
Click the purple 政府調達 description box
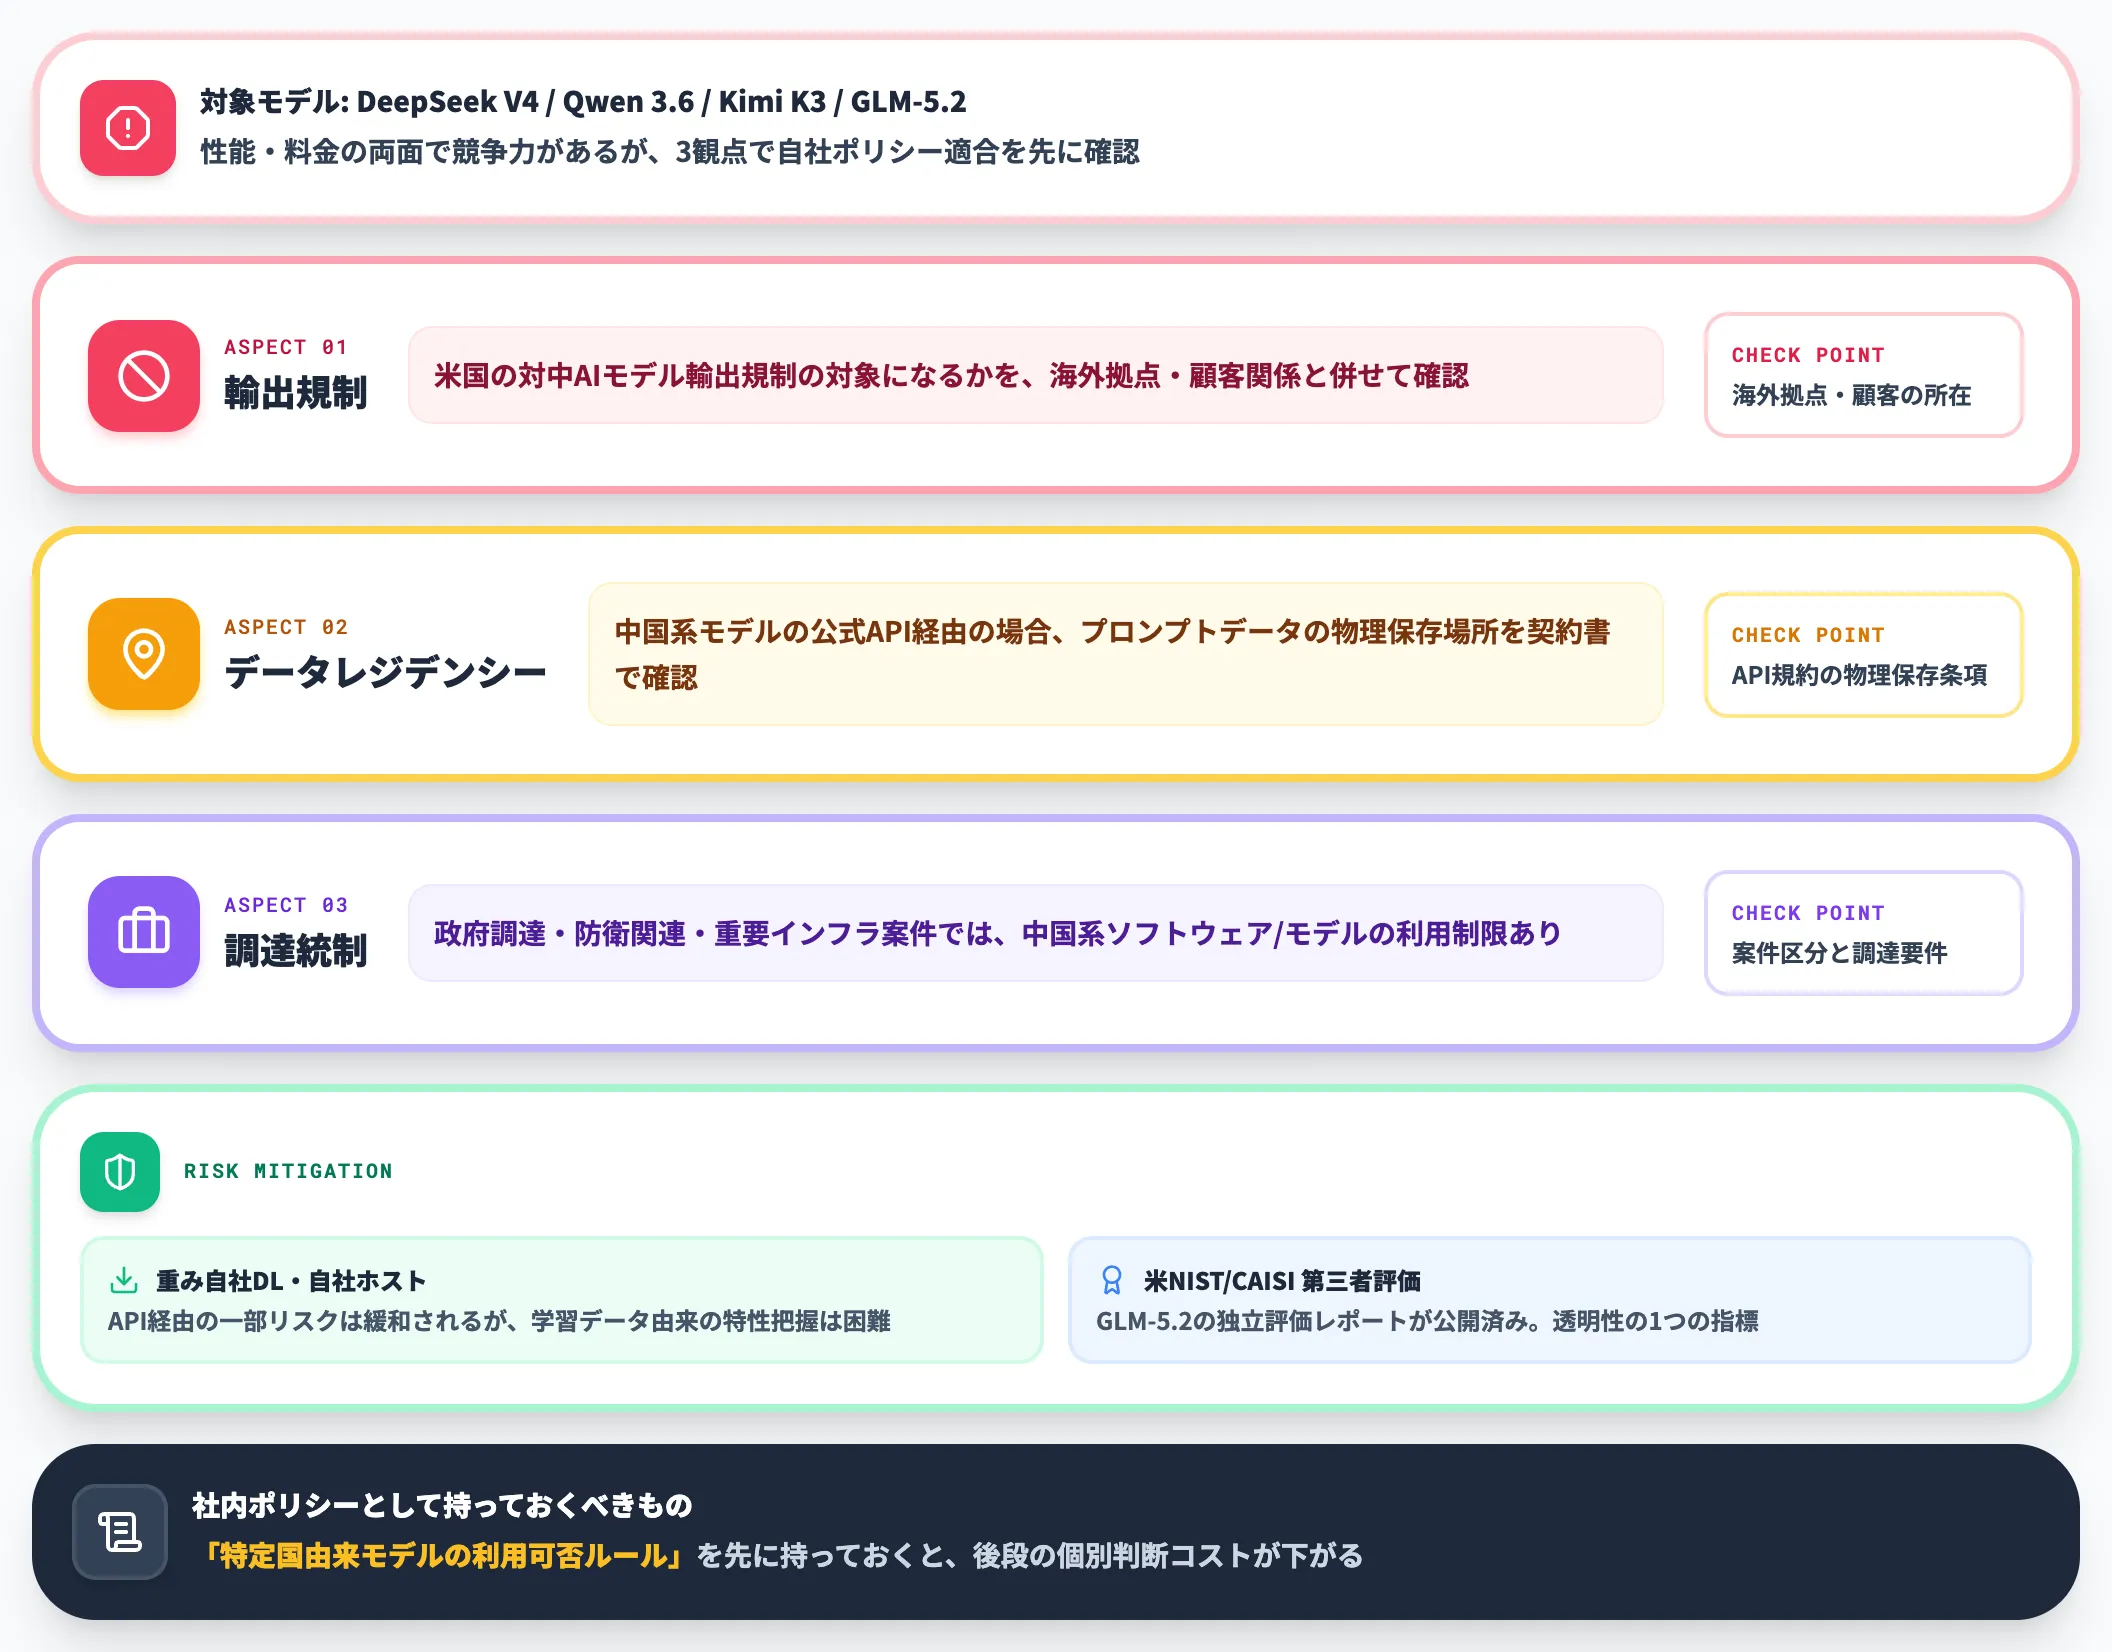(x=1036, y=933)
